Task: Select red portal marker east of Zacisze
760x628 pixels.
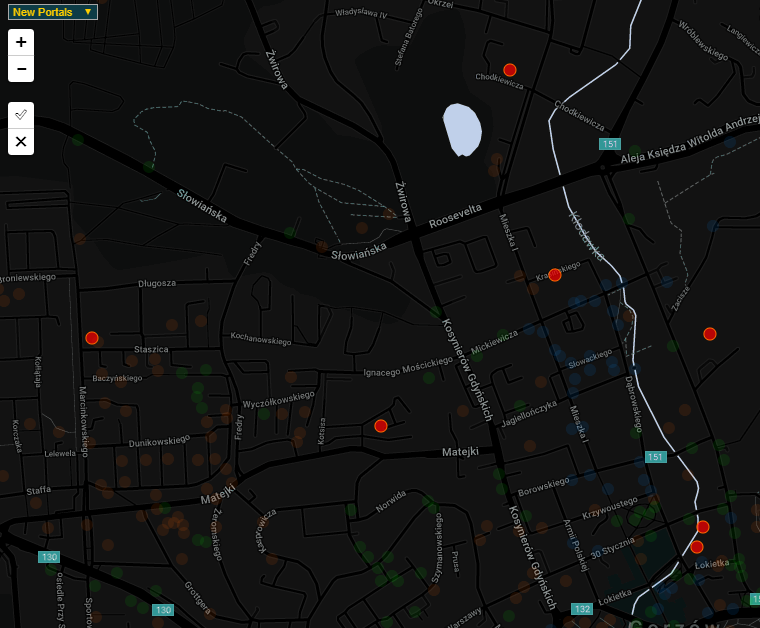Action: tap(710, 334)
